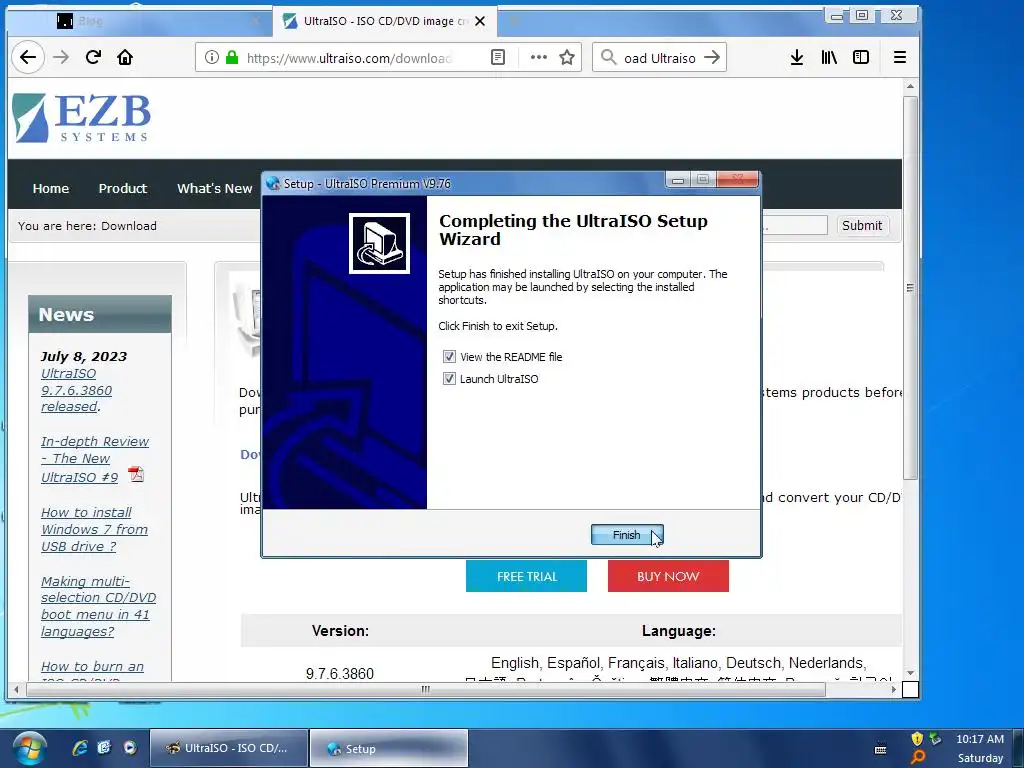Click the browser search box

click(660, 57)
